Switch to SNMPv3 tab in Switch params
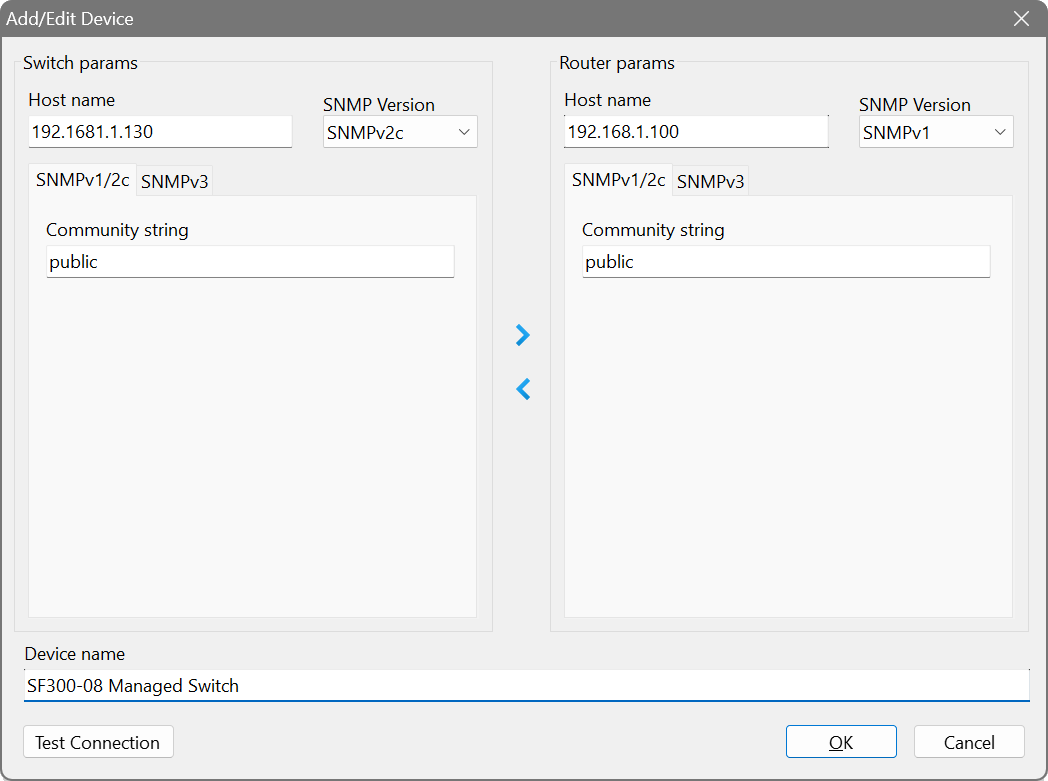Viewport: 1048px width, 781px height. [x=174, y=181]
